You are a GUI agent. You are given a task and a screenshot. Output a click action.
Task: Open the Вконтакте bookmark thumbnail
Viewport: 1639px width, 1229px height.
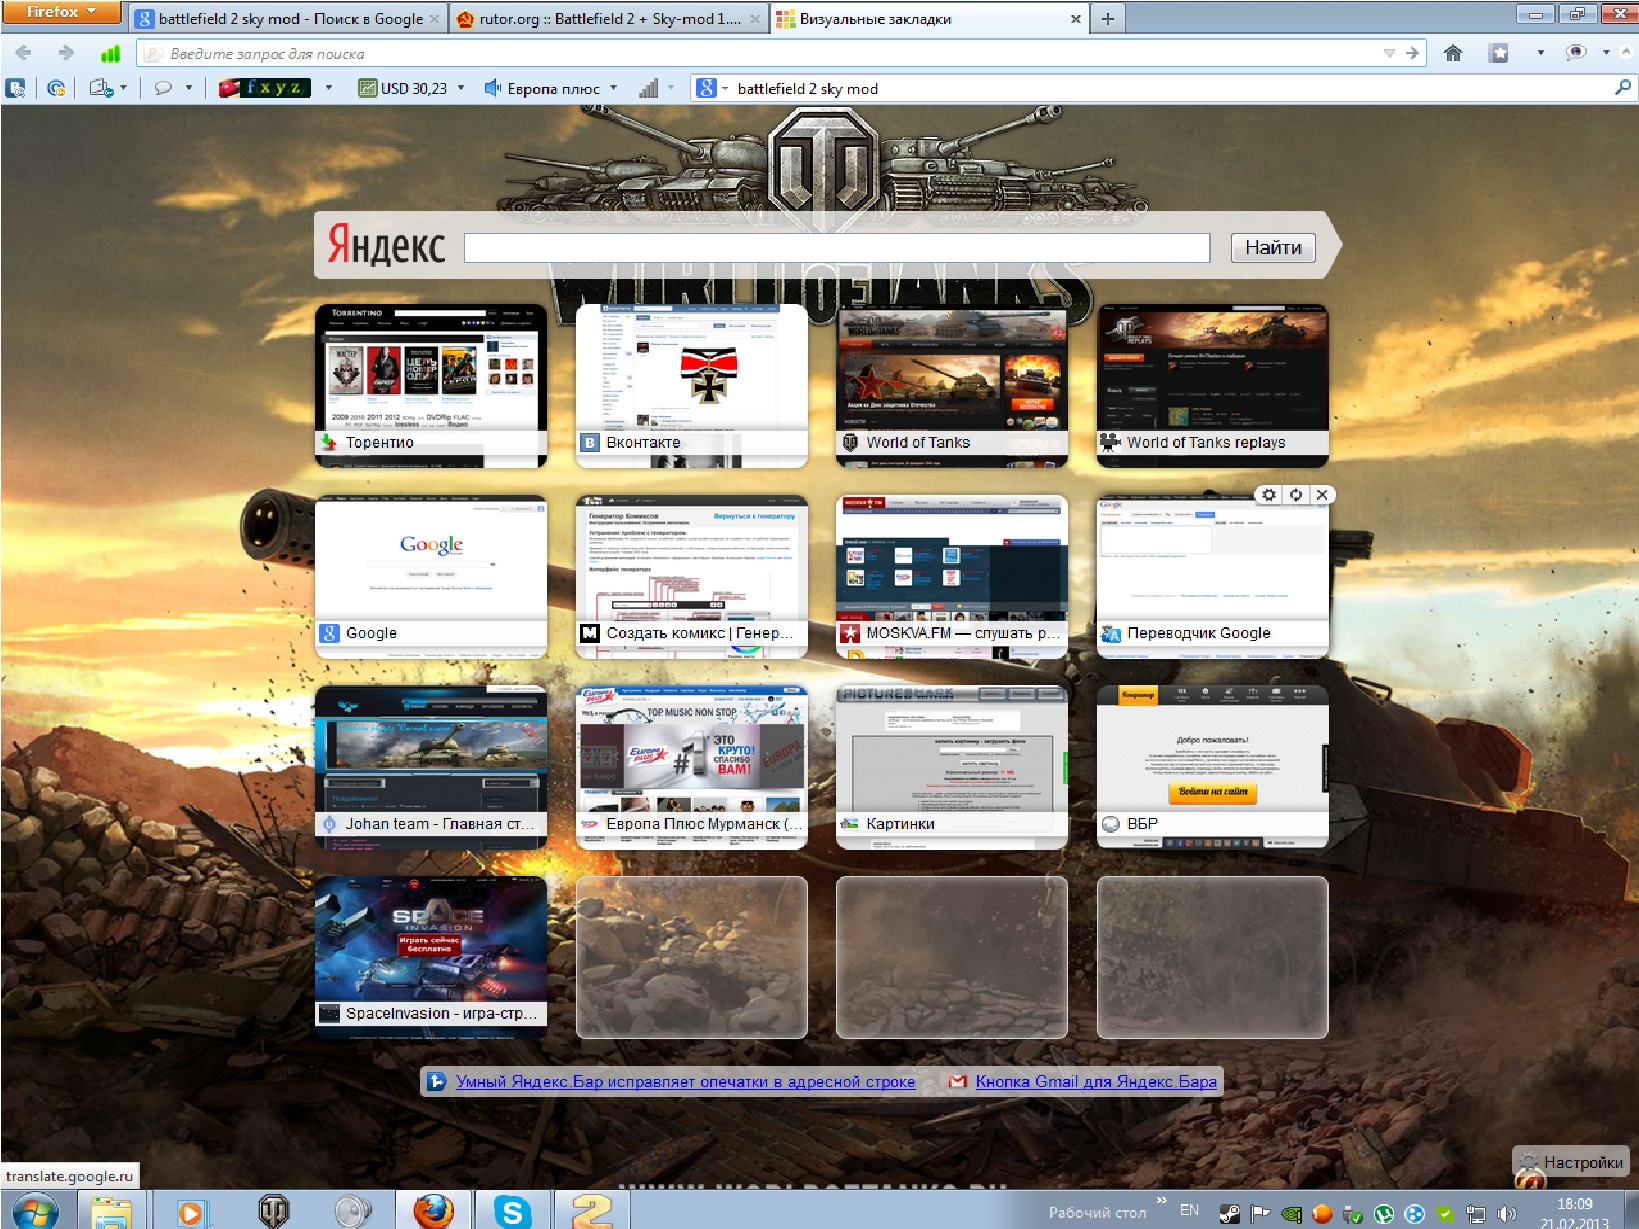pyautogui.click(x=692, y=386)
